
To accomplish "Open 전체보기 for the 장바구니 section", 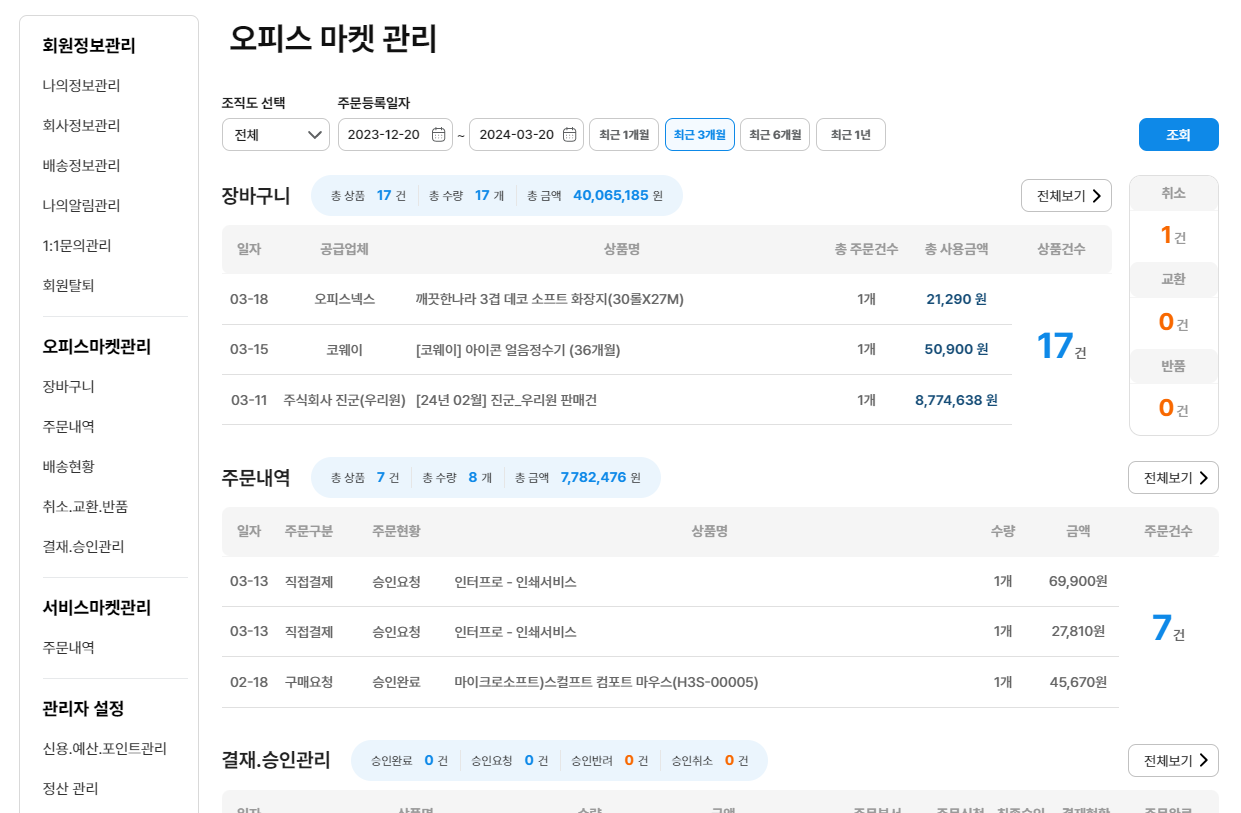I will pos(1066,196).
